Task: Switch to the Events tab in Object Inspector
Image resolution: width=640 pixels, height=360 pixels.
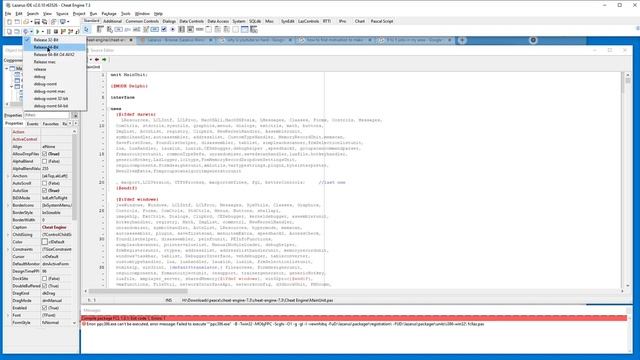Action: point(32,124)
